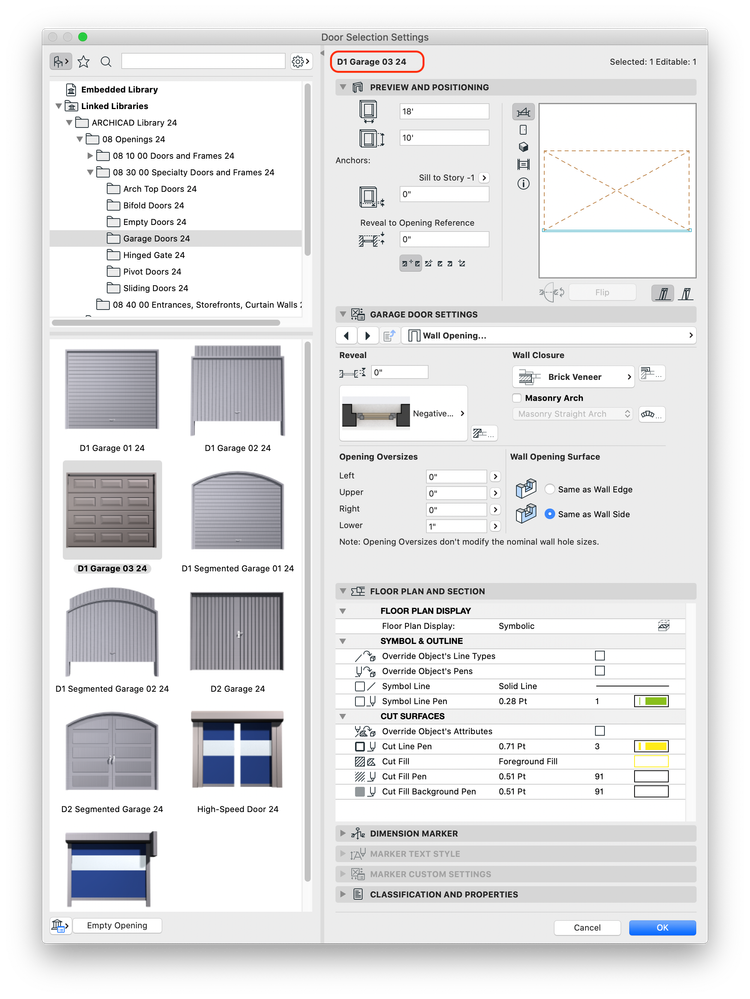
Task: Collapse the Preview and Positioning panel
Action: click(343, 87)
